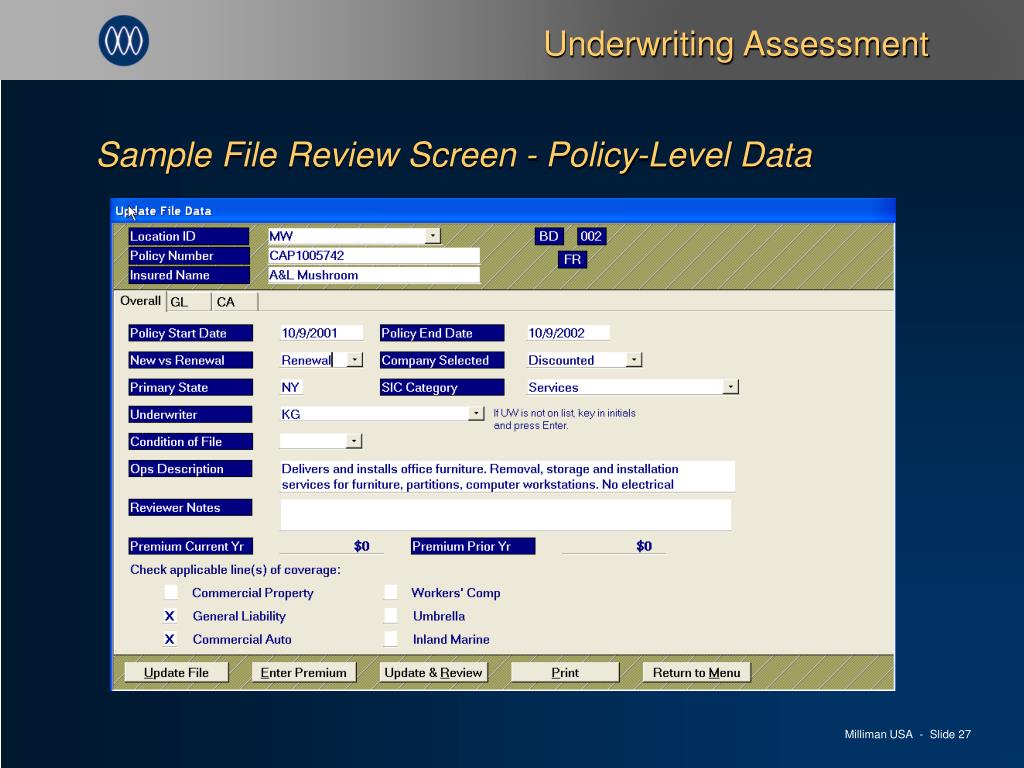
Task: Click the 'Underwriting Assessment' heading
Action: [736, 44]
